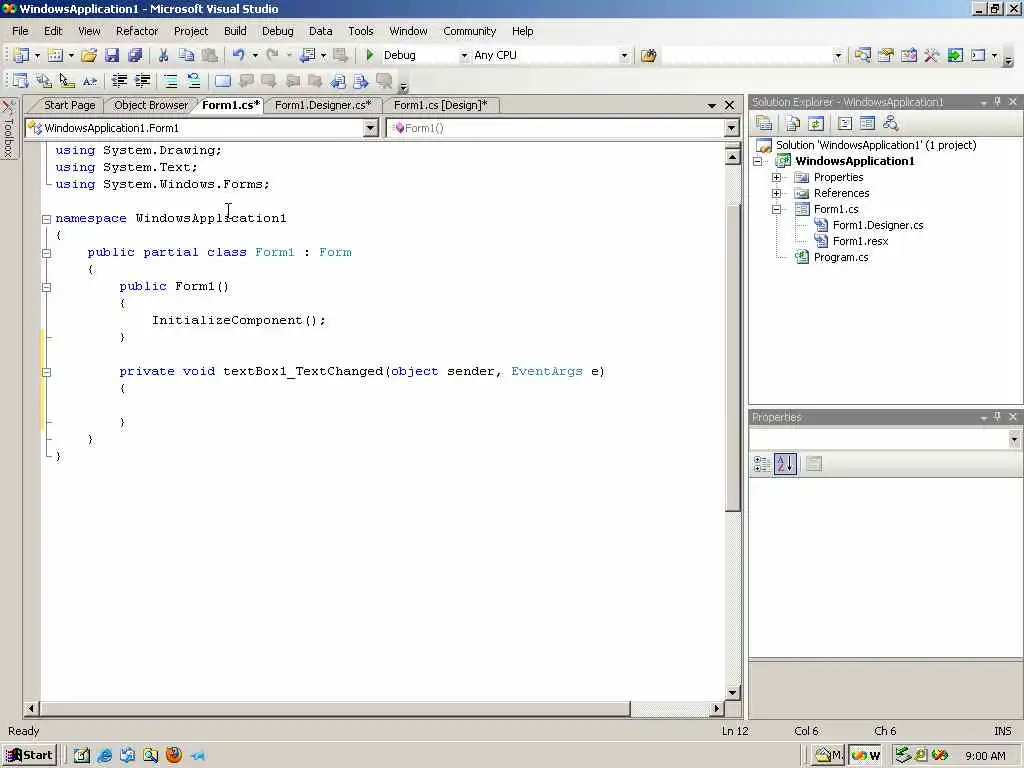
Task: Undo the last edit with the Undo icon
Action: (239, 56)
